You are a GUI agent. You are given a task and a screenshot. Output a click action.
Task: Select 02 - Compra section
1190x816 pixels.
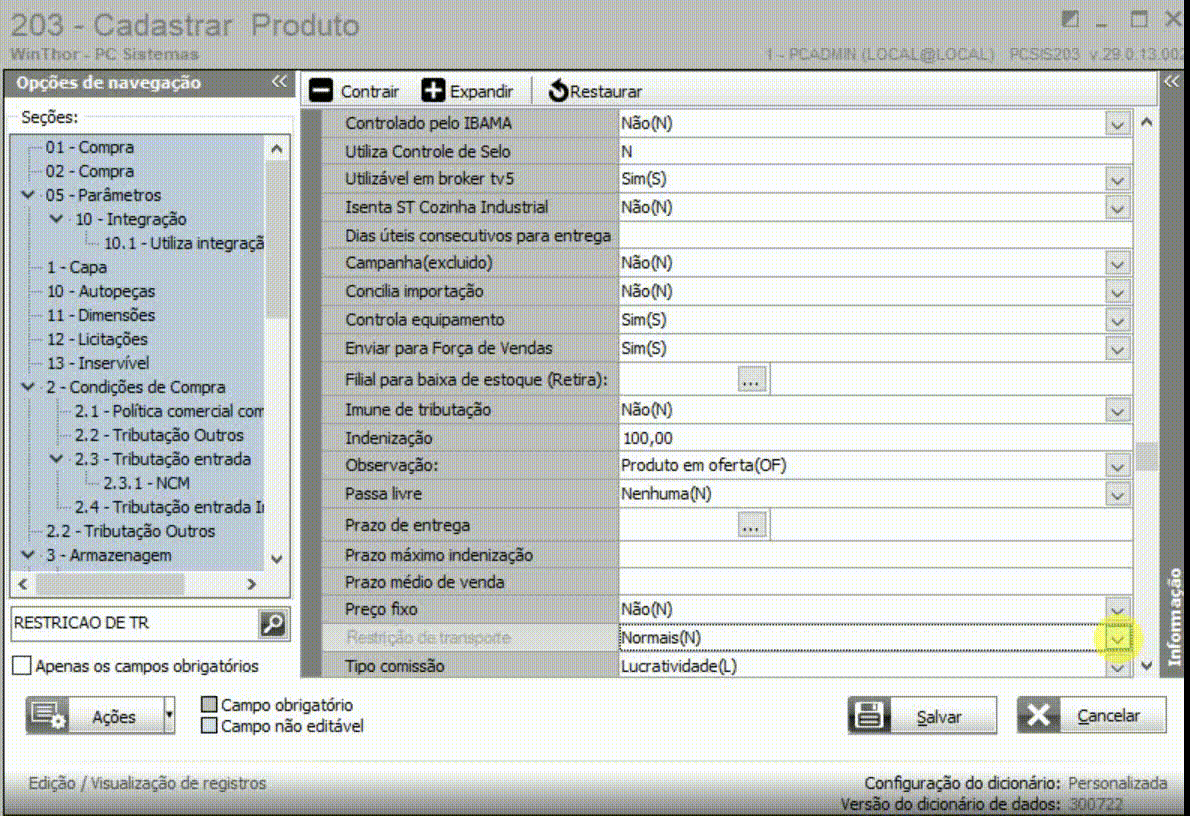pos(90,172)
